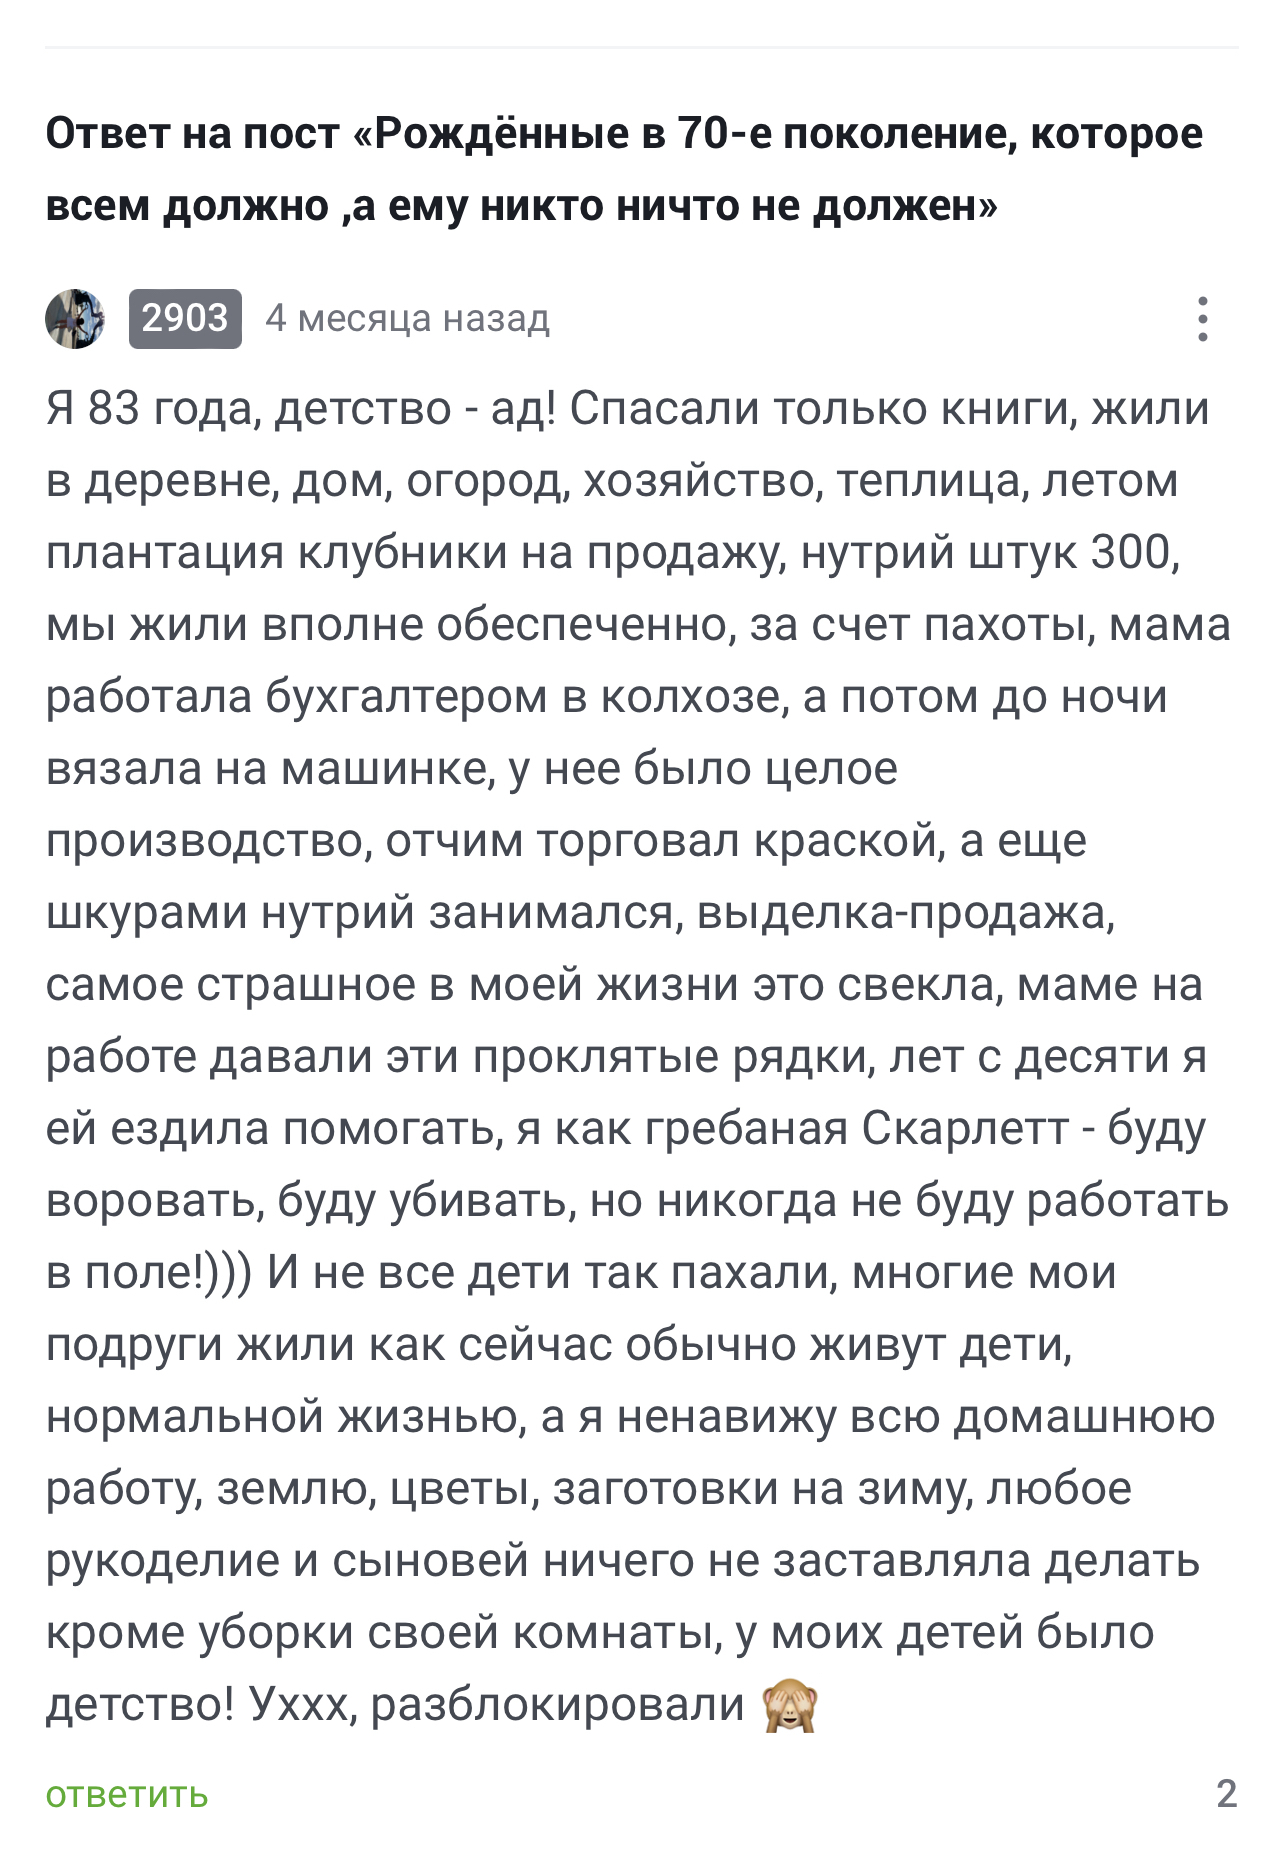Click the word 'рукоделие' in the comment
Screen dimensions: 1284x1865
pyautogui.click(x=162, y=1562)
